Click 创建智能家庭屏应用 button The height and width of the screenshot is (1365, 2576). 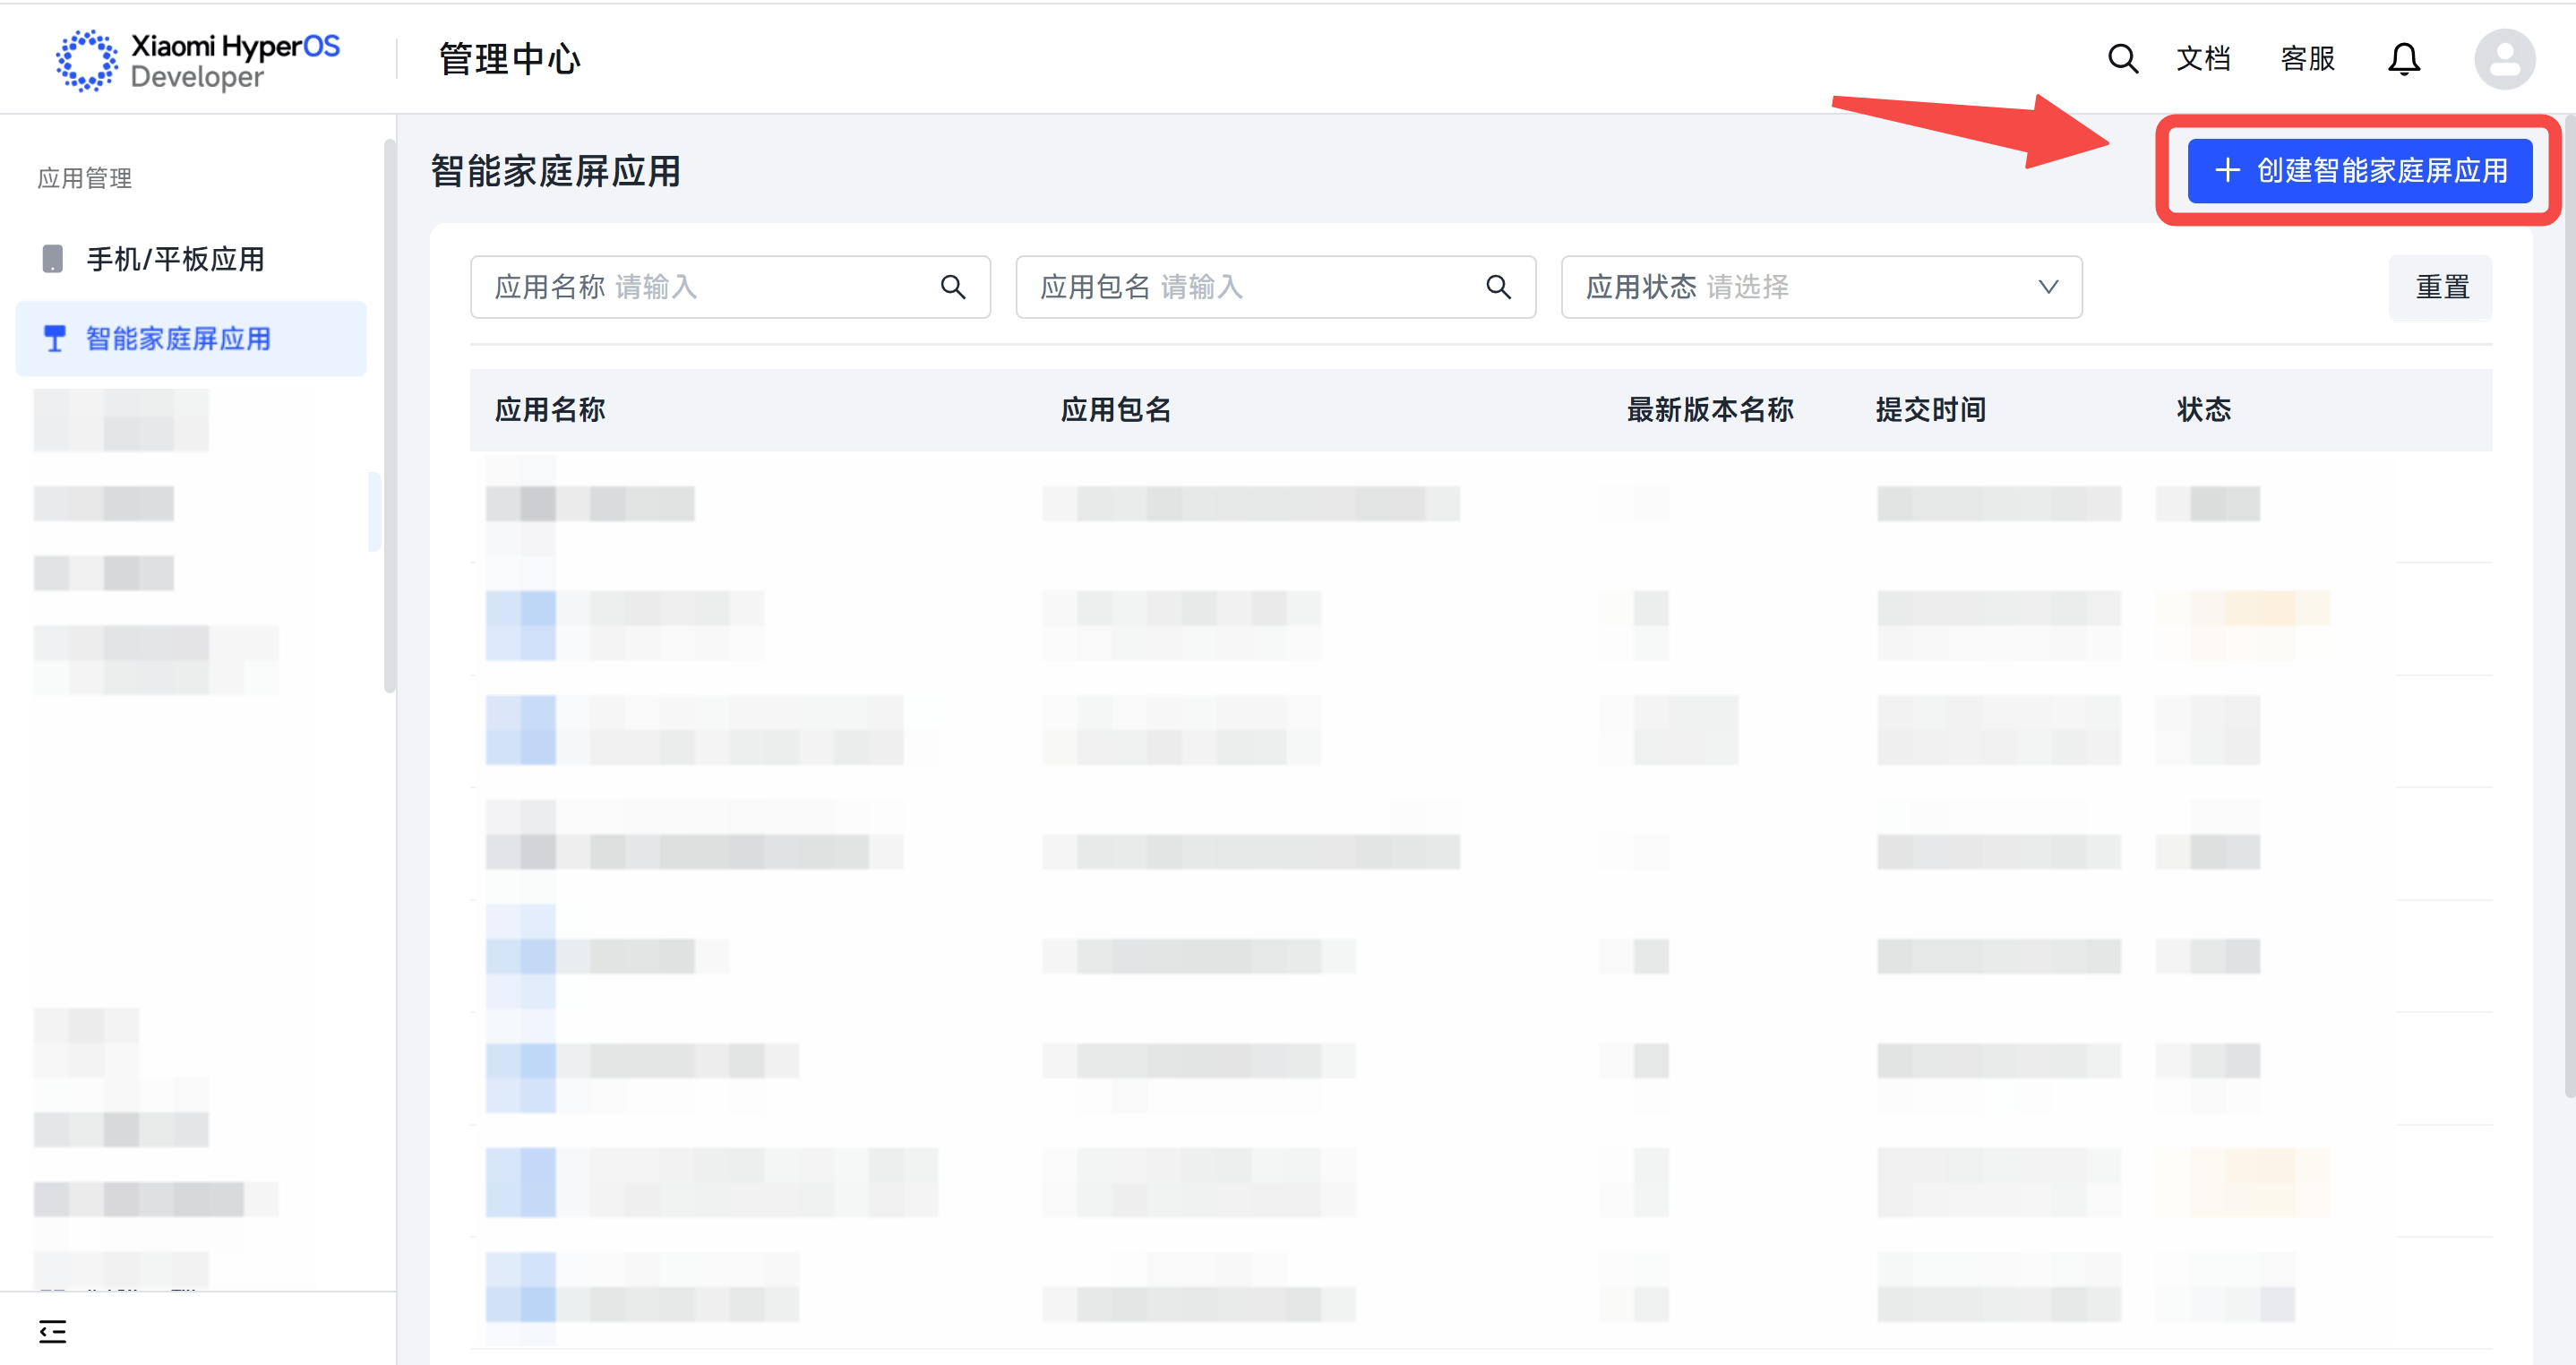pos(2359,171)
